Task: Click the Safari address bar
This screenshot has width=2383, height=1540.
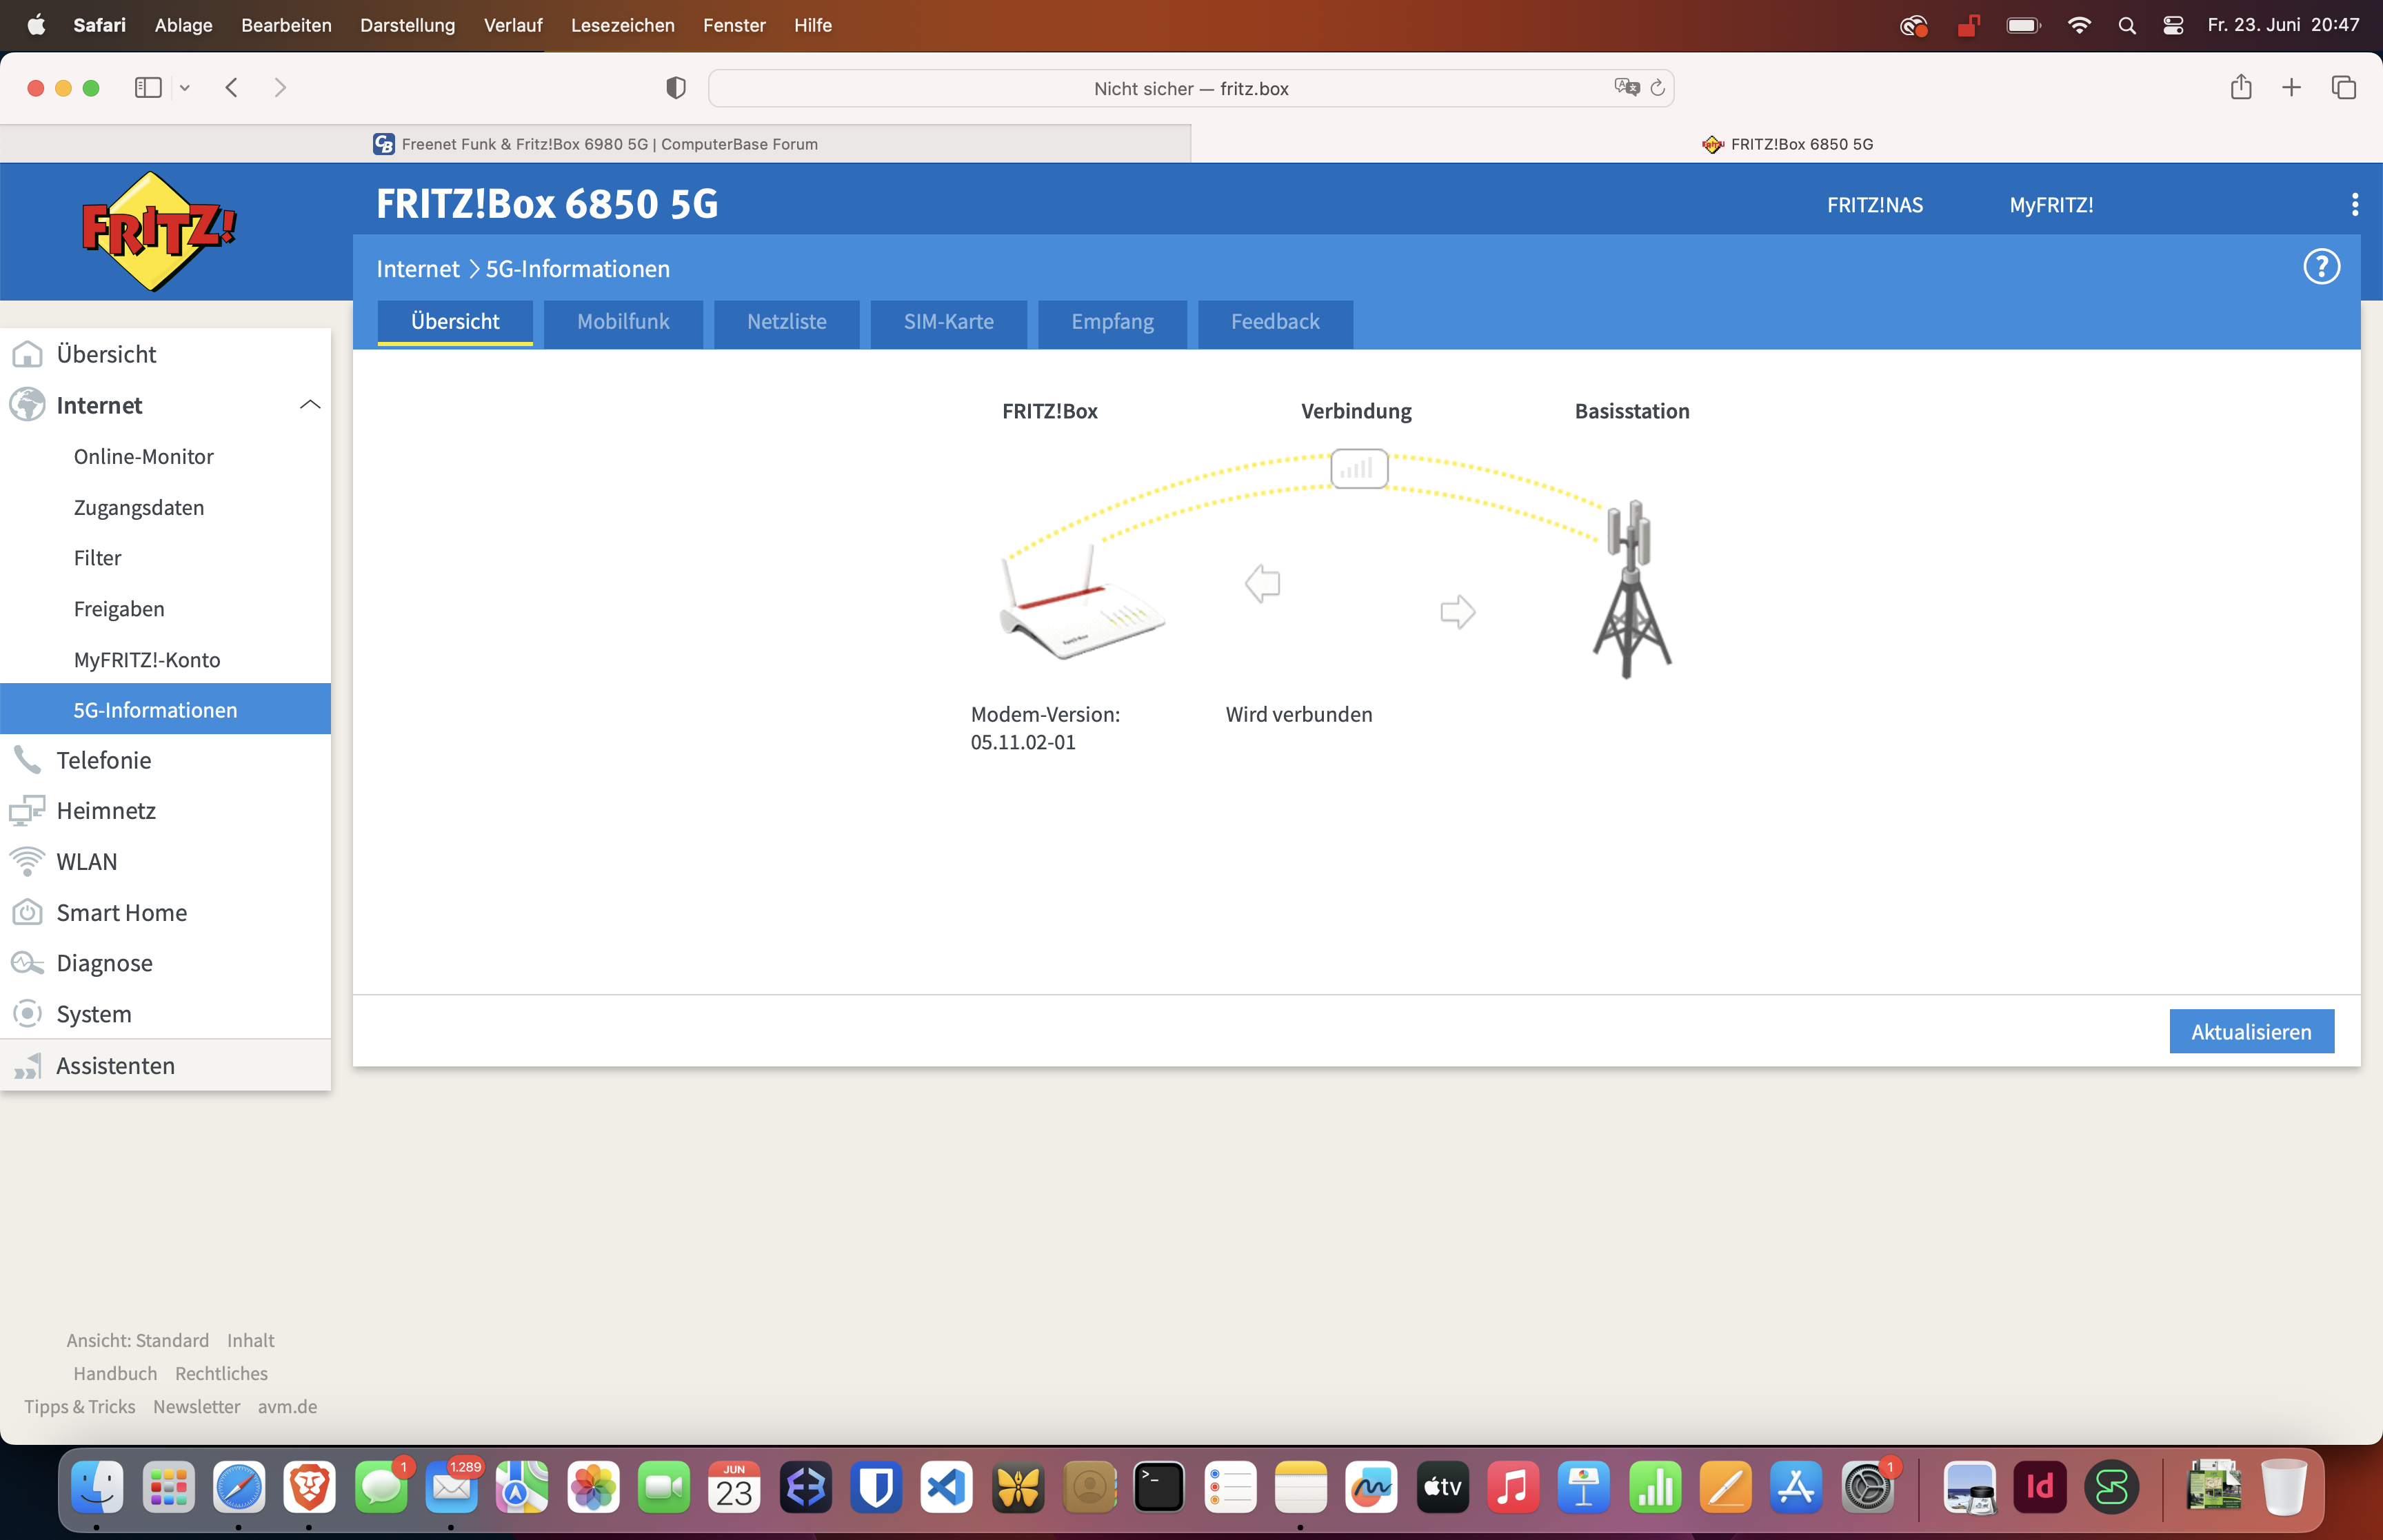Action: click(1190, 88)
